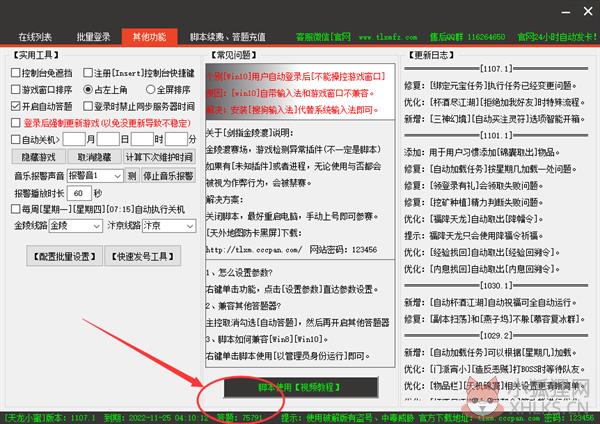The width and height of the screenshot is (600, 424).
Task: Click 计算下次维护时间 button
Action: [x=159, y=157]
